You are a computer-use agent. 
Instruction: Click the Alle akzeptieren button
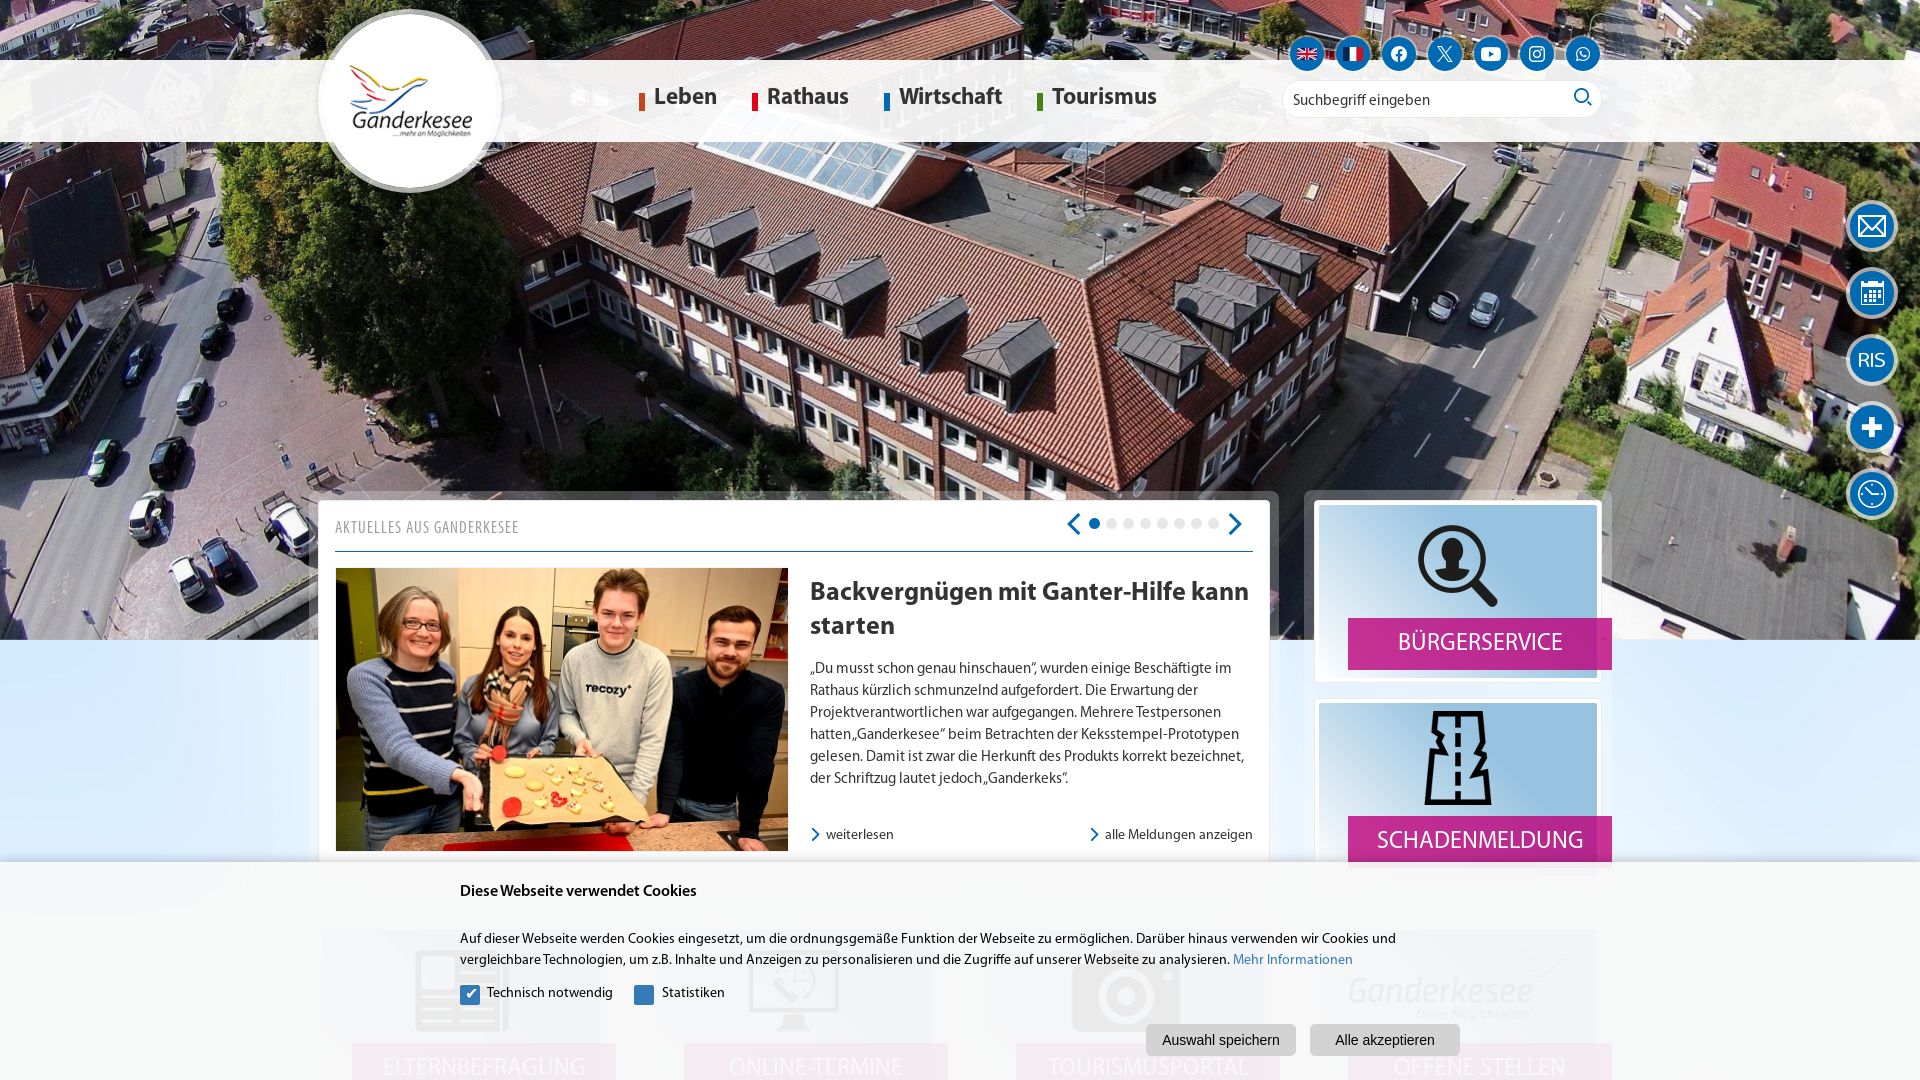tap(1385, 1040)
